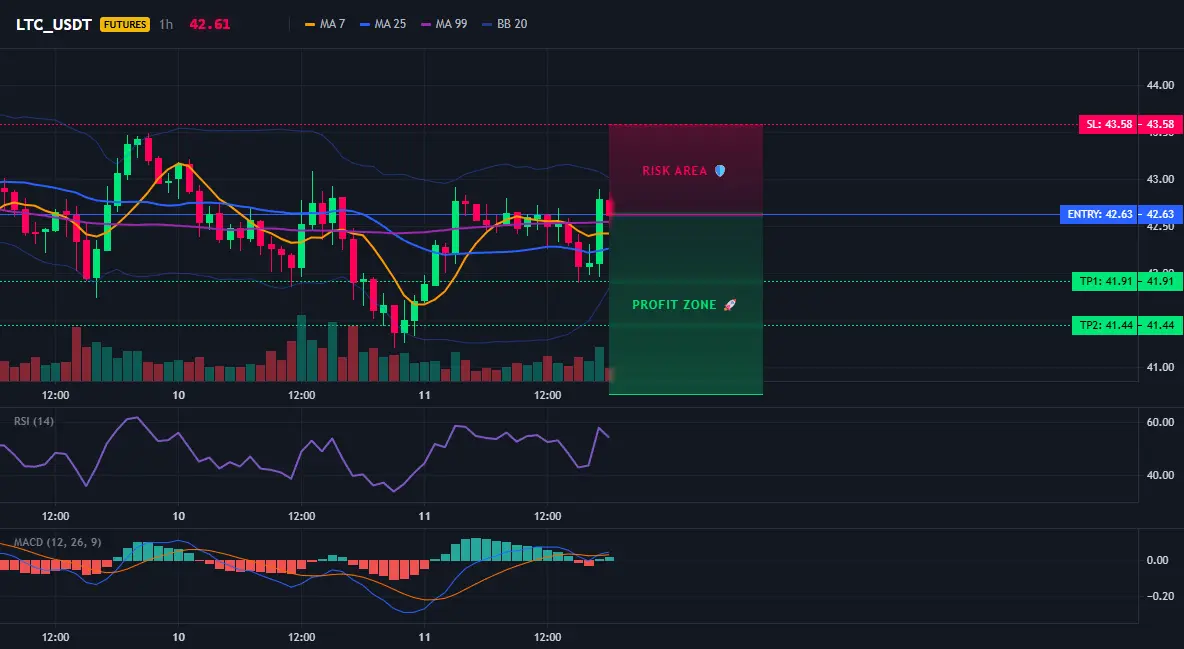Image resolution: width=1184 pixels, height=649 pixels.
Task: Toggle the BB 20 legend entry
Action: click(504, 24)
